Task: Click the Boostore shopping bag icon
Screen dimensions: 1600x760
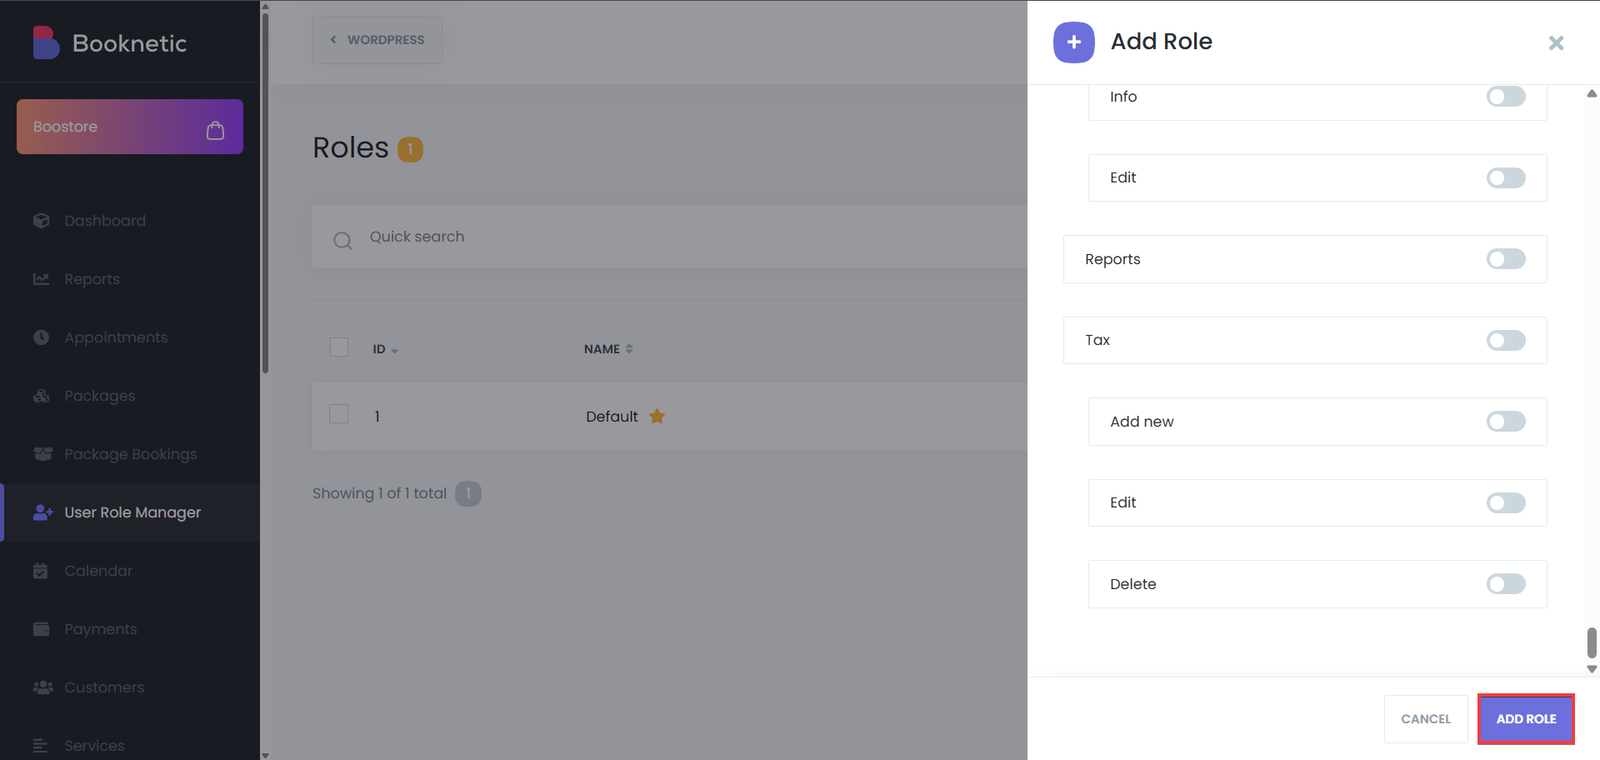Action: point(215,130)
